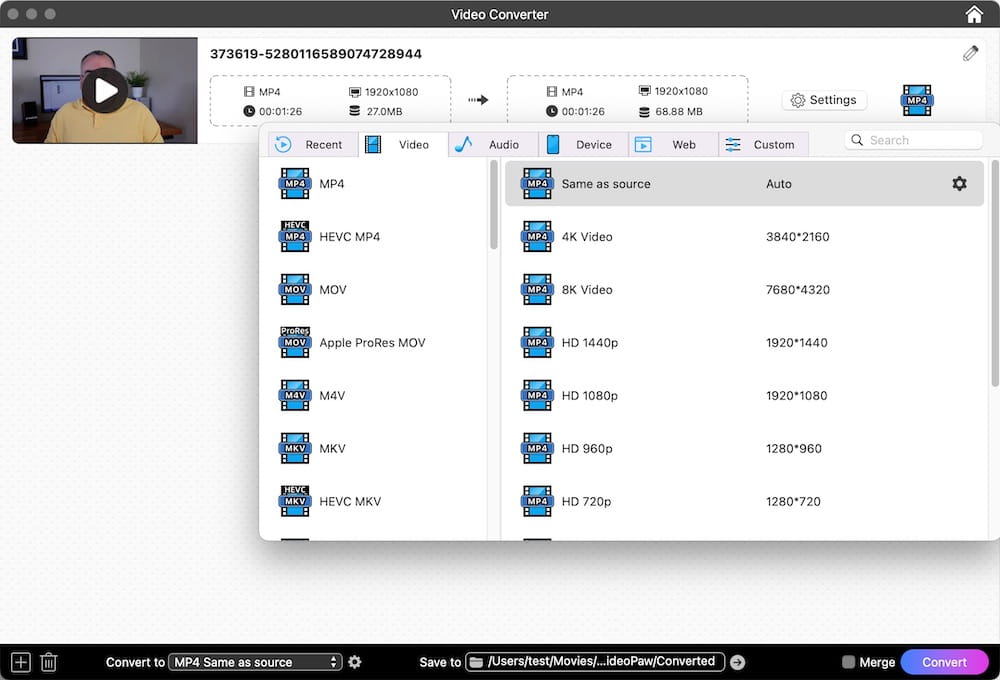Open the Settings panel
The height and width of the screenshot is (680, 1000).
(x=824, y=99)
